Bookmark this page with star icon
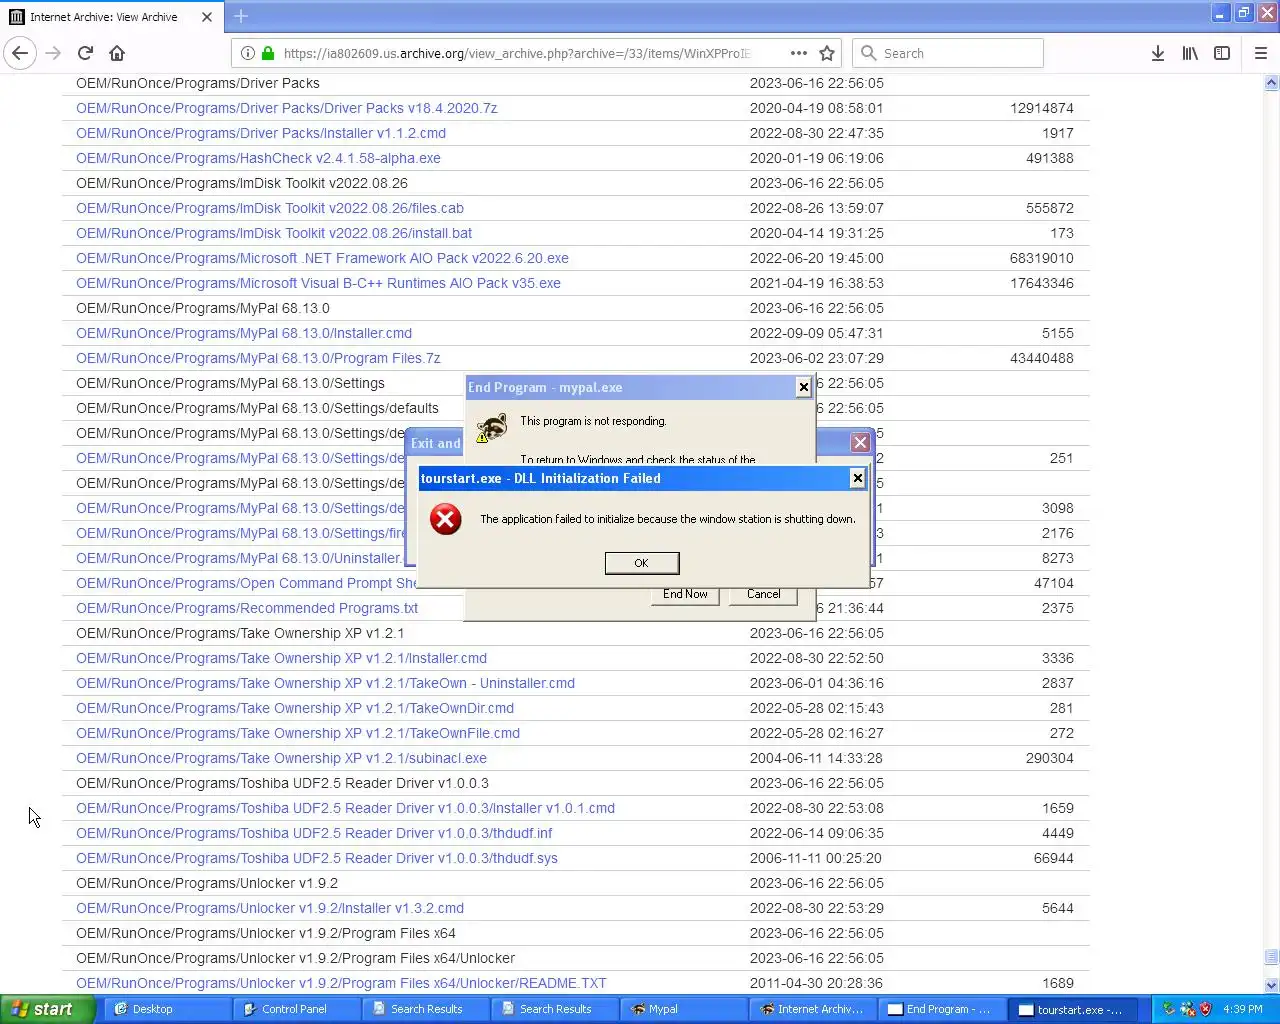This screenshot has height=1024, width=1280. click(x=827, y=53)
